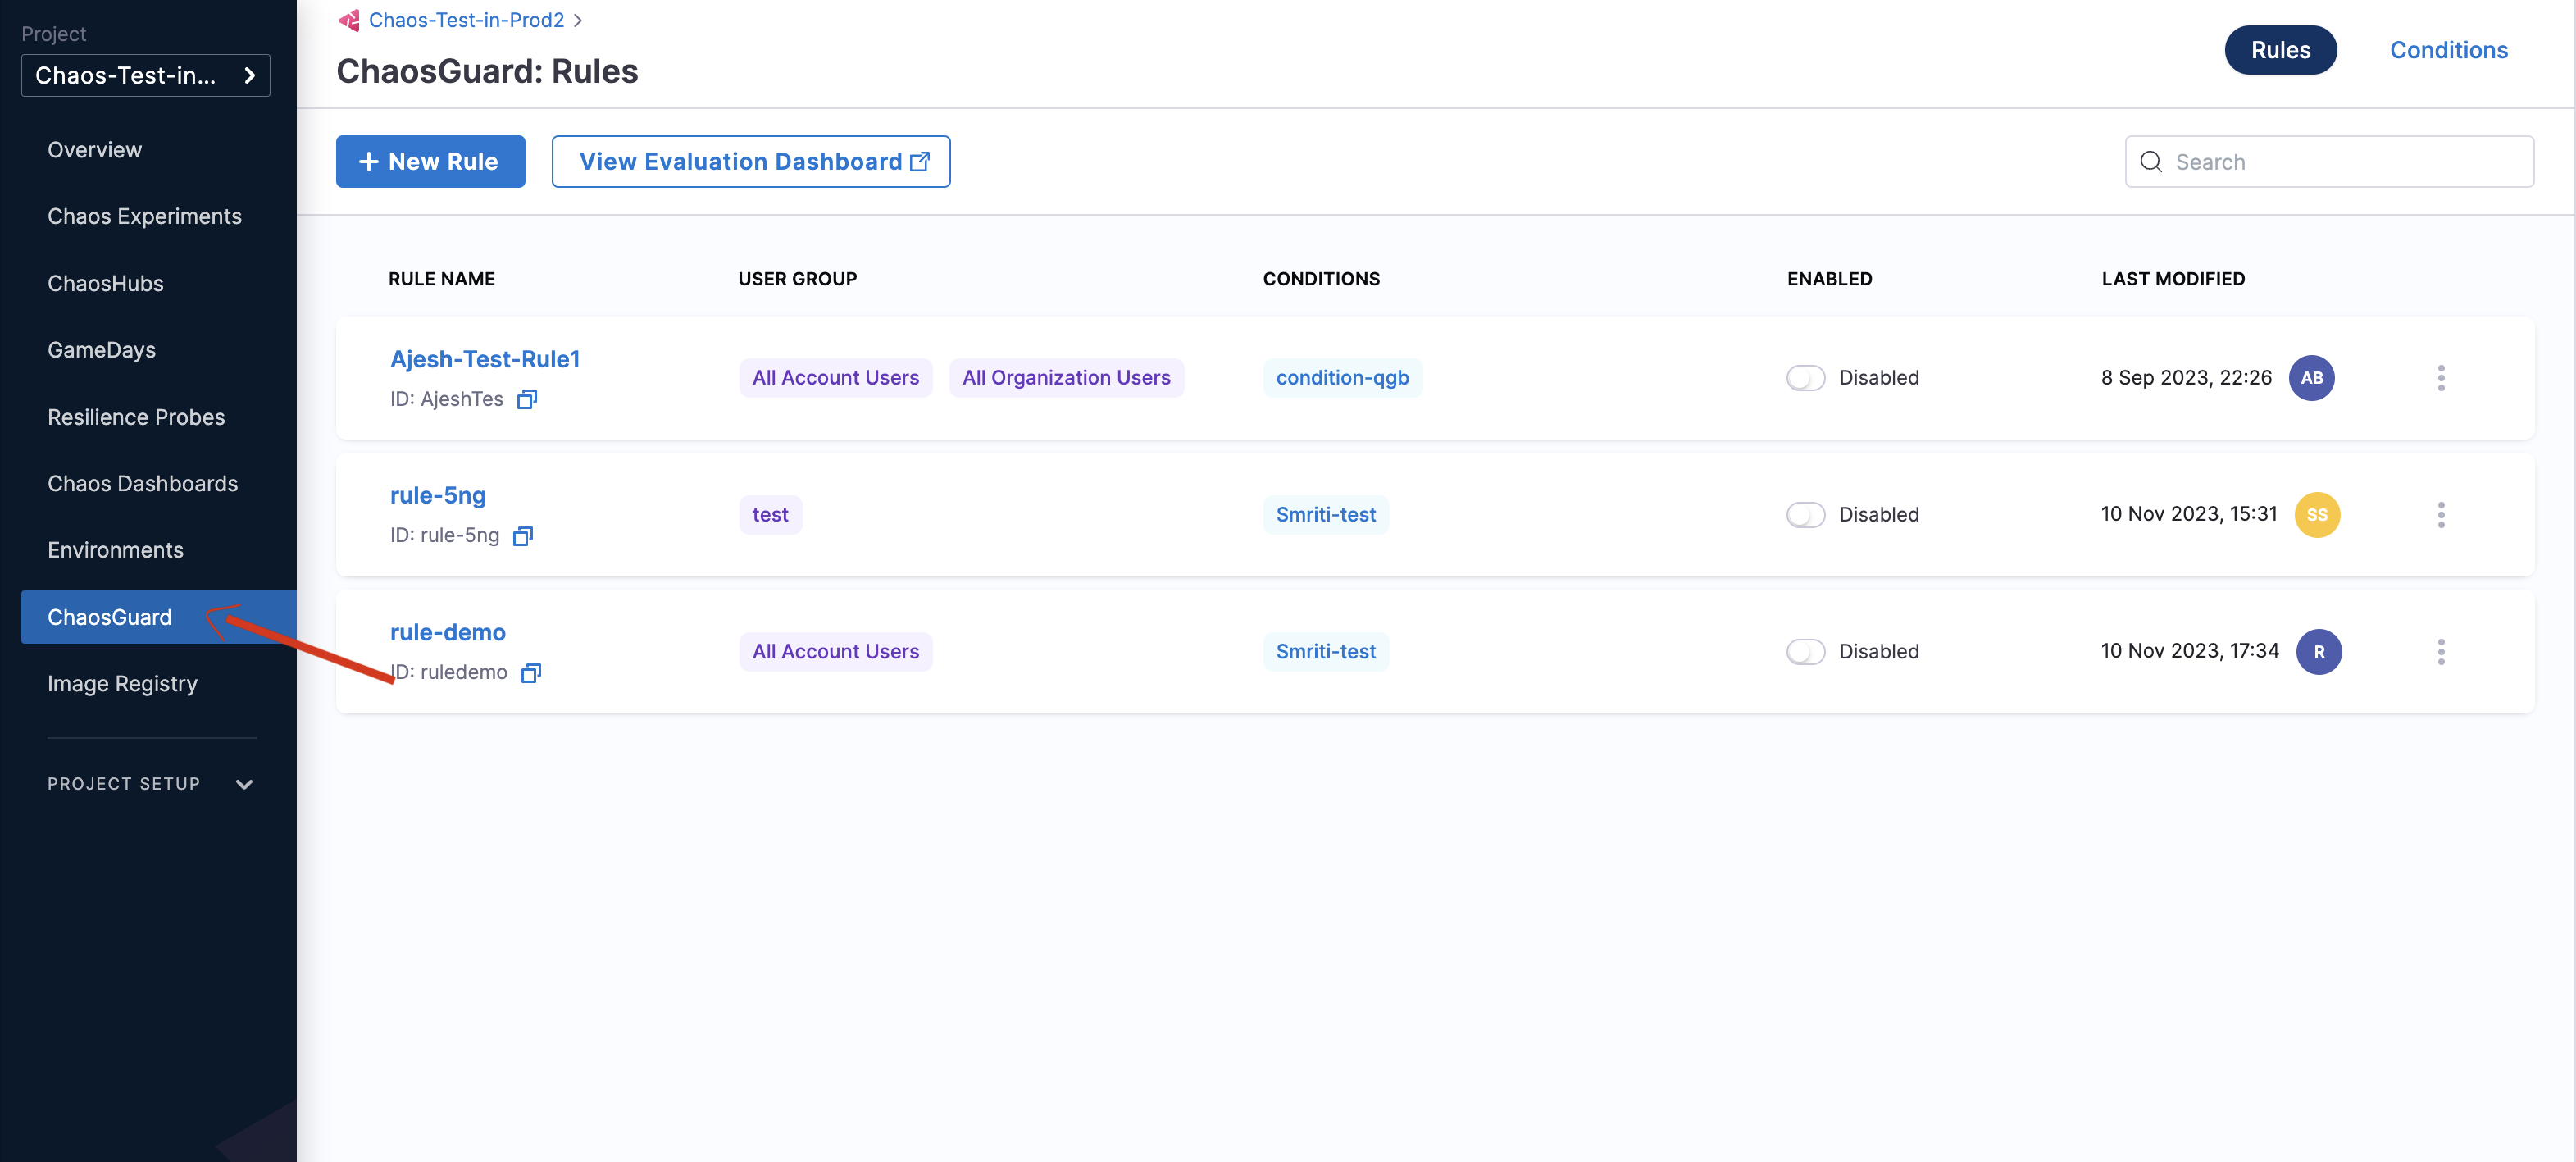Create a New Rule
Image resolution: width=2576 pixels, height=1162 pixels.
pos(430,161)
